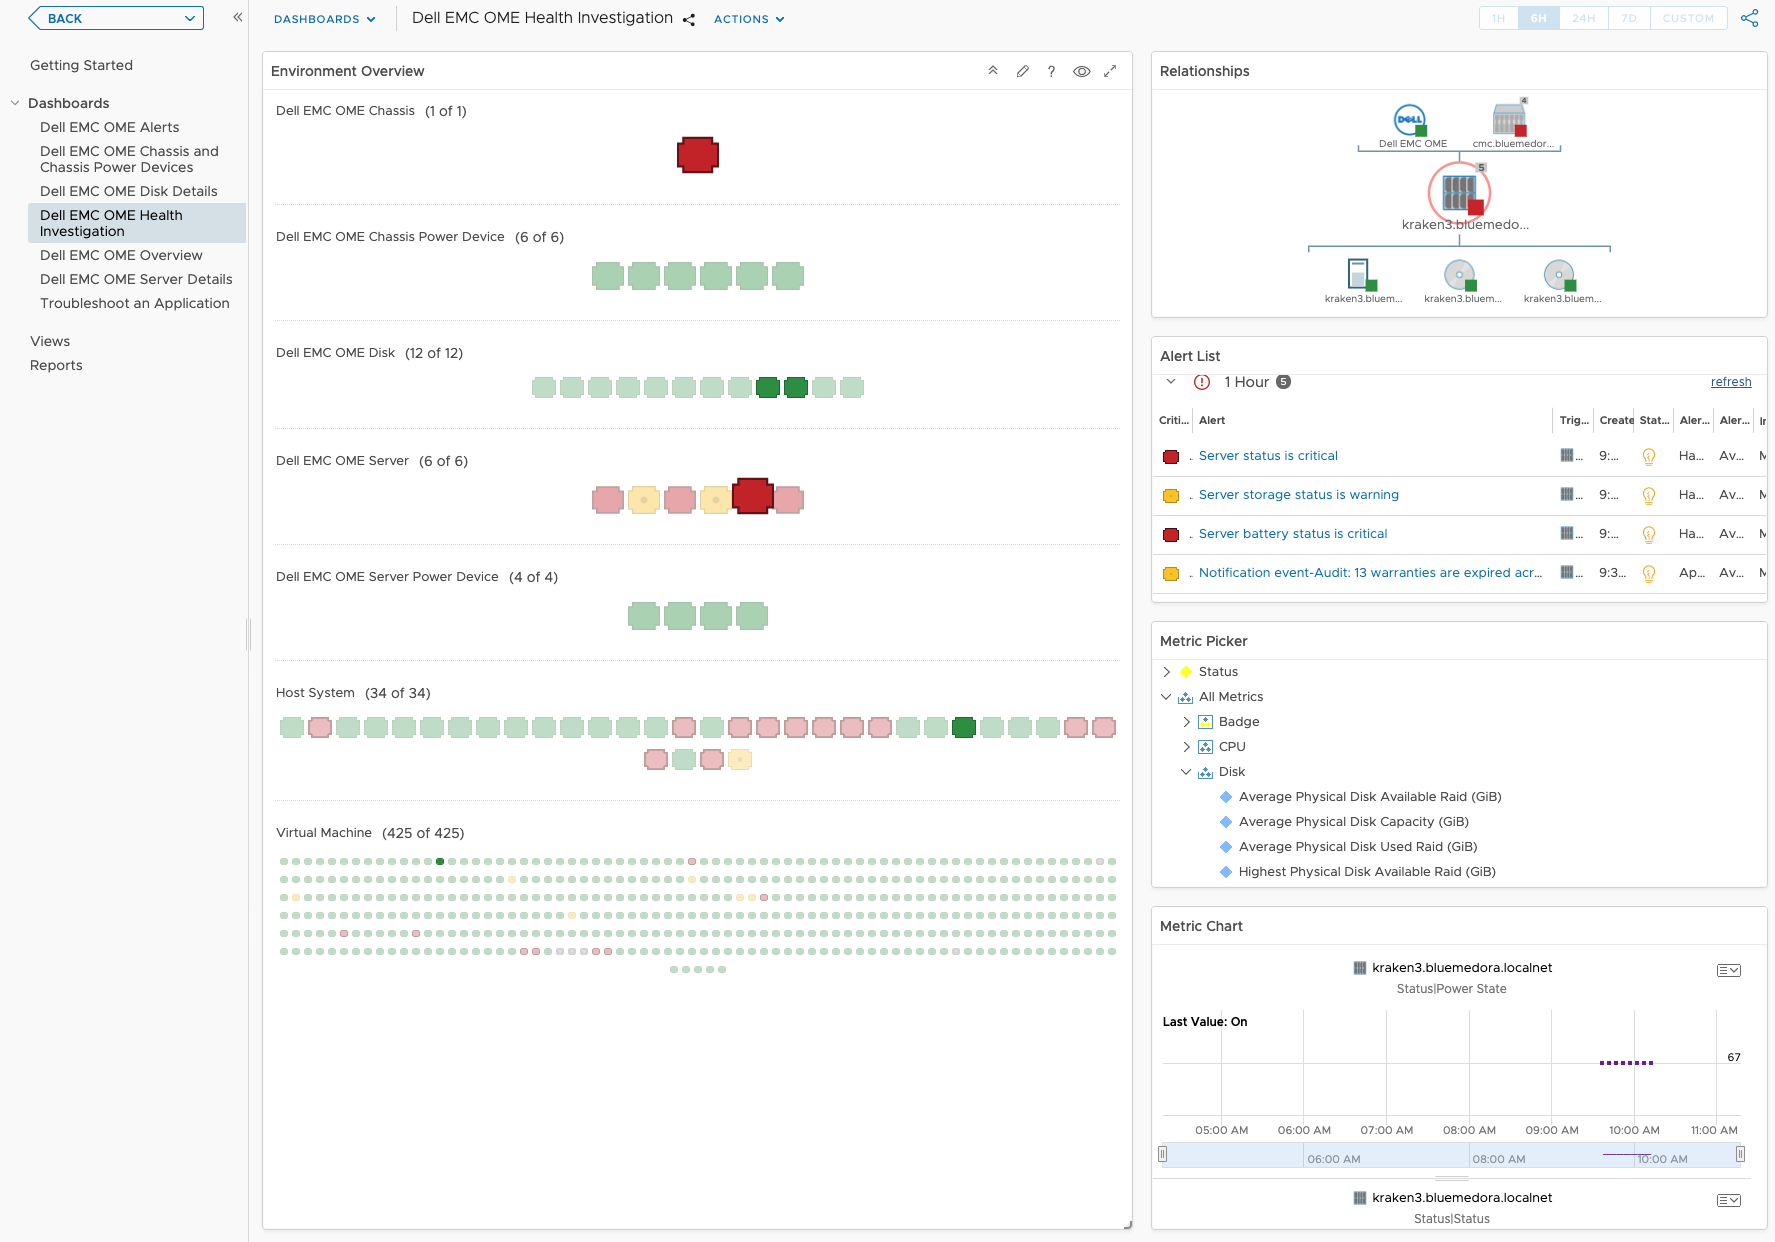The height and width of the screenshot is (1242, 1775).
Task: Collapse the Disk metric group
Action: tap(1187, 772)
